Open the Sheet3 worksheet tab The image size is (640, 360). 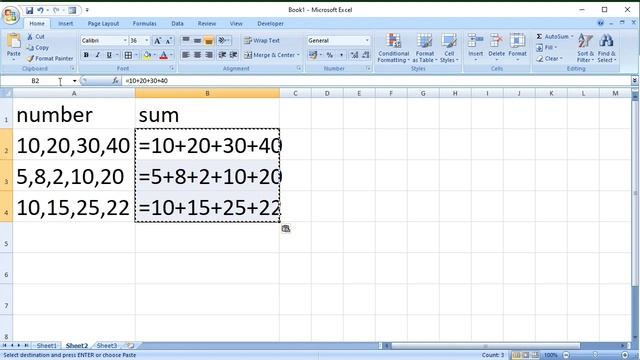pyautogui.click(x=107, y=346)
